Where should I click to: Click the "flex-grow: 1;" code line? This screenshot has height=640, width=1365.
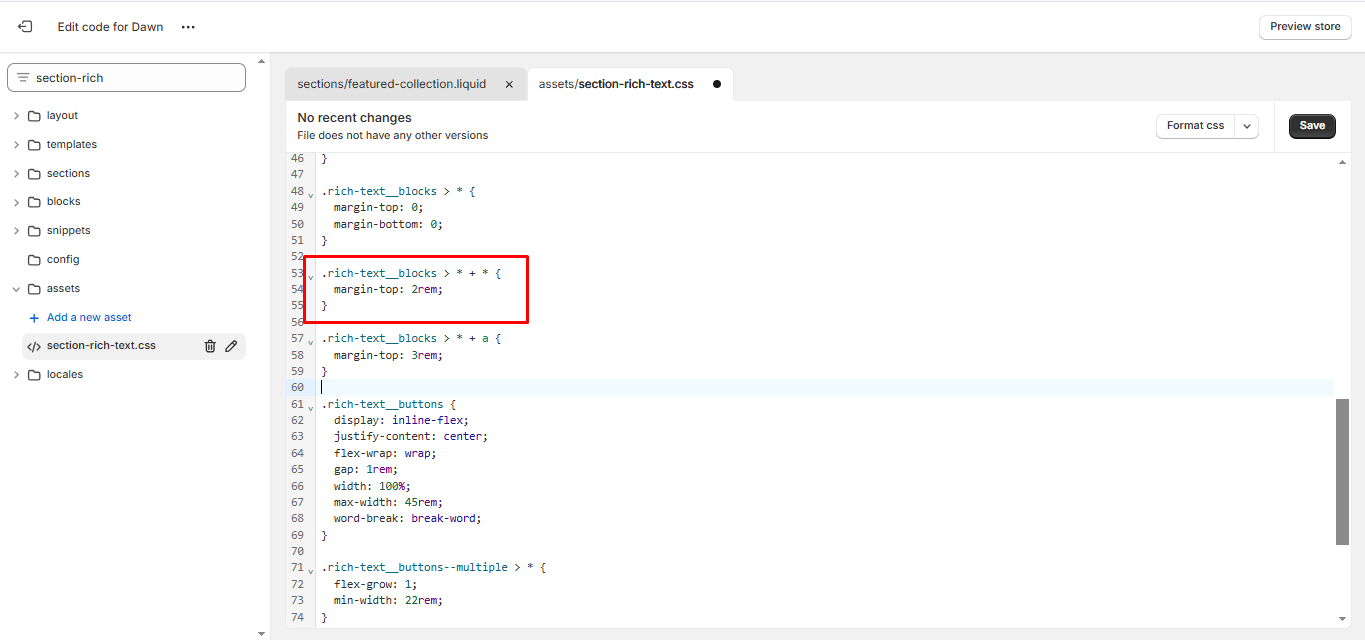click(376, 584)
